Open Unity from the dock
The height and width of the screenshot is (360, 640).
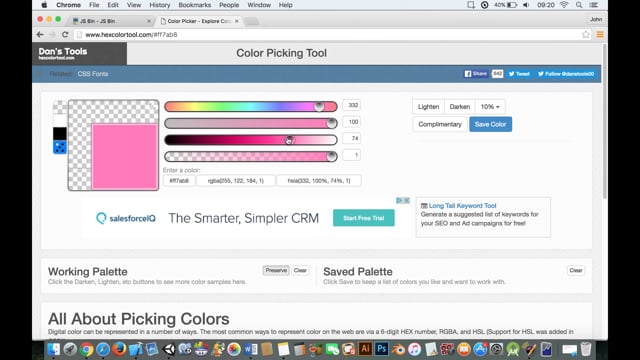(169, 349)
